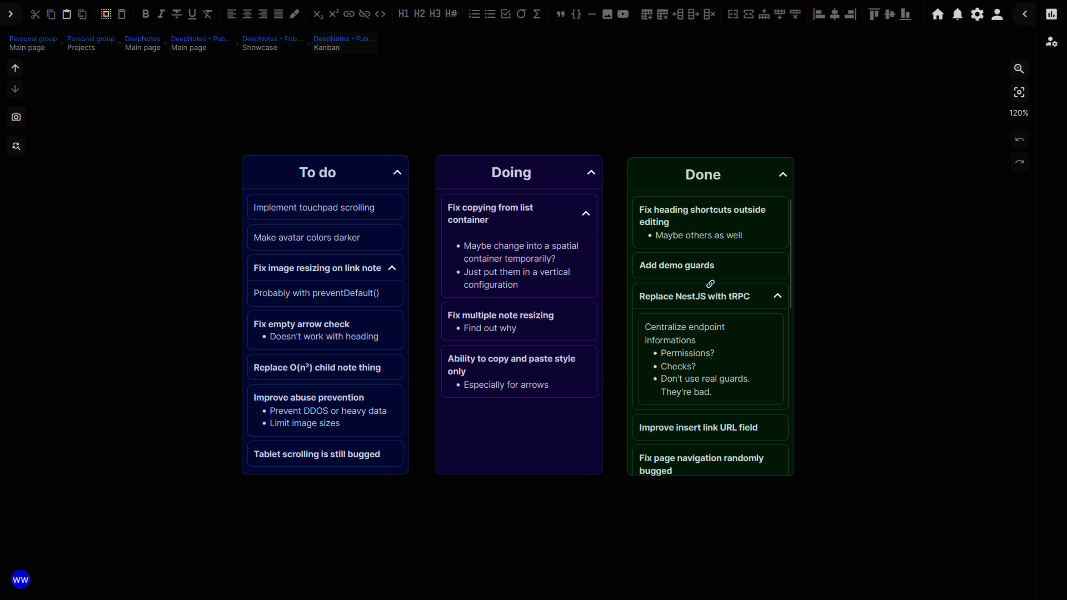Justify text alignment
The width and height of the screenshot is (1067, 600).
coord(278,14)
